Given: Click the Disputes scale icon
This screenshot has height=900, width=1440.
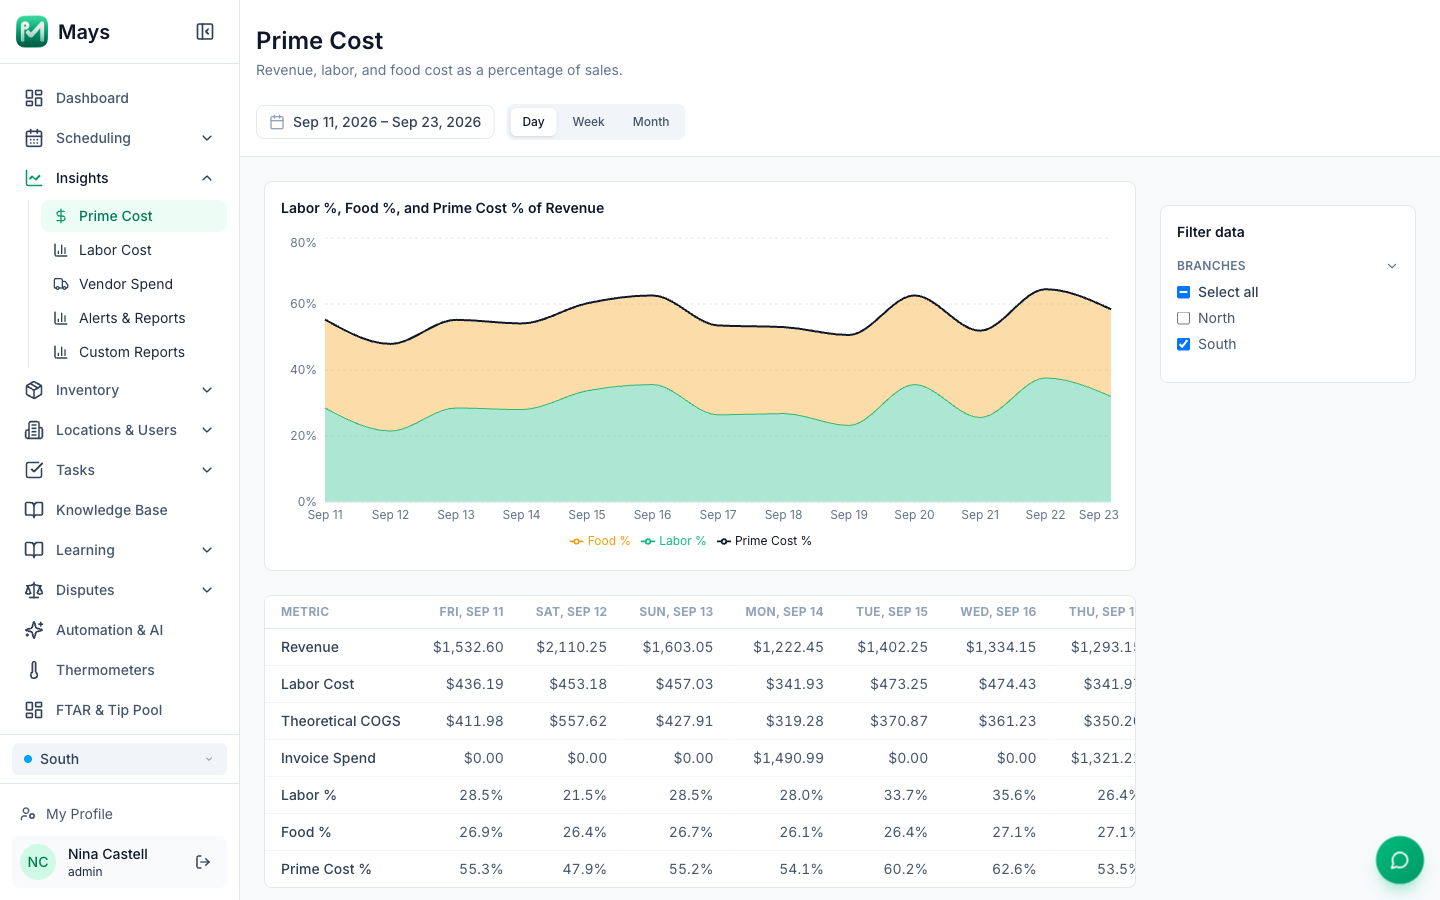Looking at the screenshot, I should (34, 590).
